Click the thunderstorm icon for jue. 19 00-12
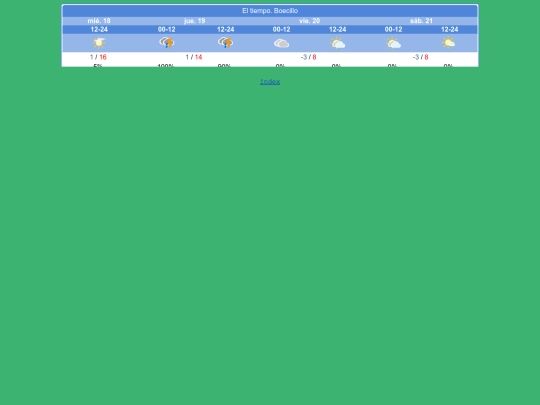This screenshot has width=540, height=405. pyautogui.click(x=167, y=43)
